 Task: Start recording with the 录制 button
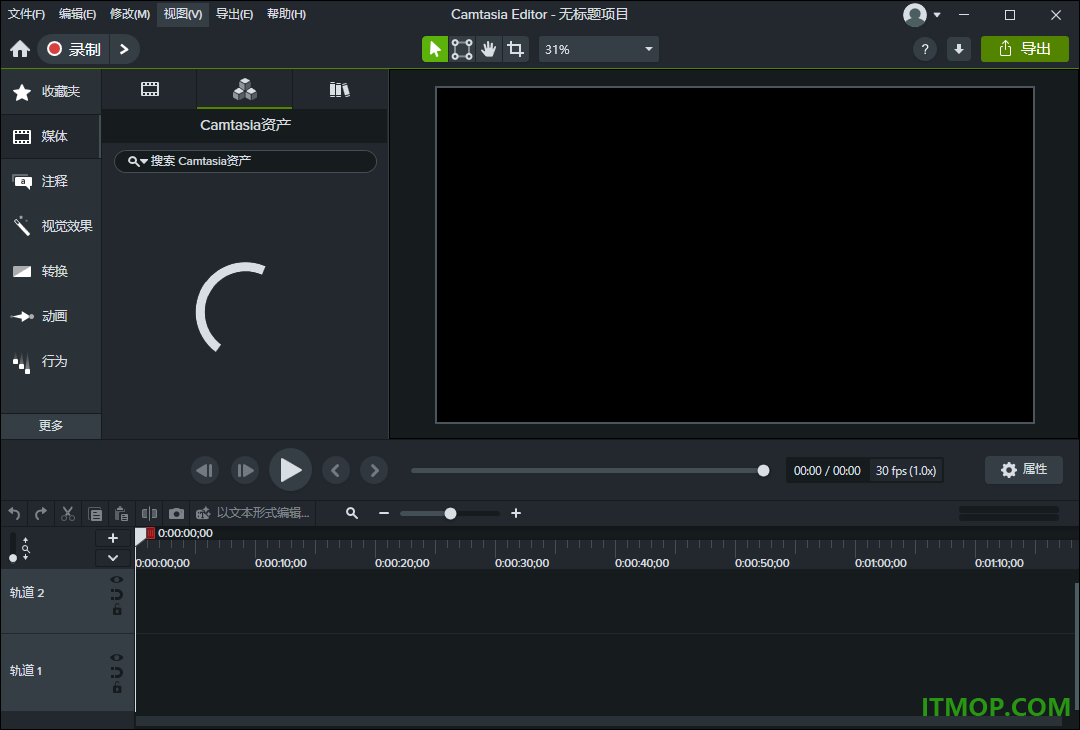pos(74,49)
